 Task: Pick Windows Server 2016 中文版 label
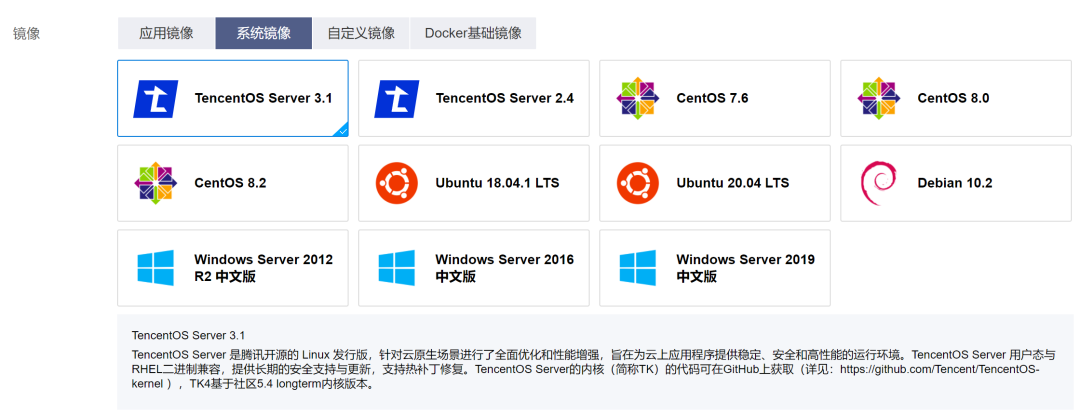pos(505,268)
